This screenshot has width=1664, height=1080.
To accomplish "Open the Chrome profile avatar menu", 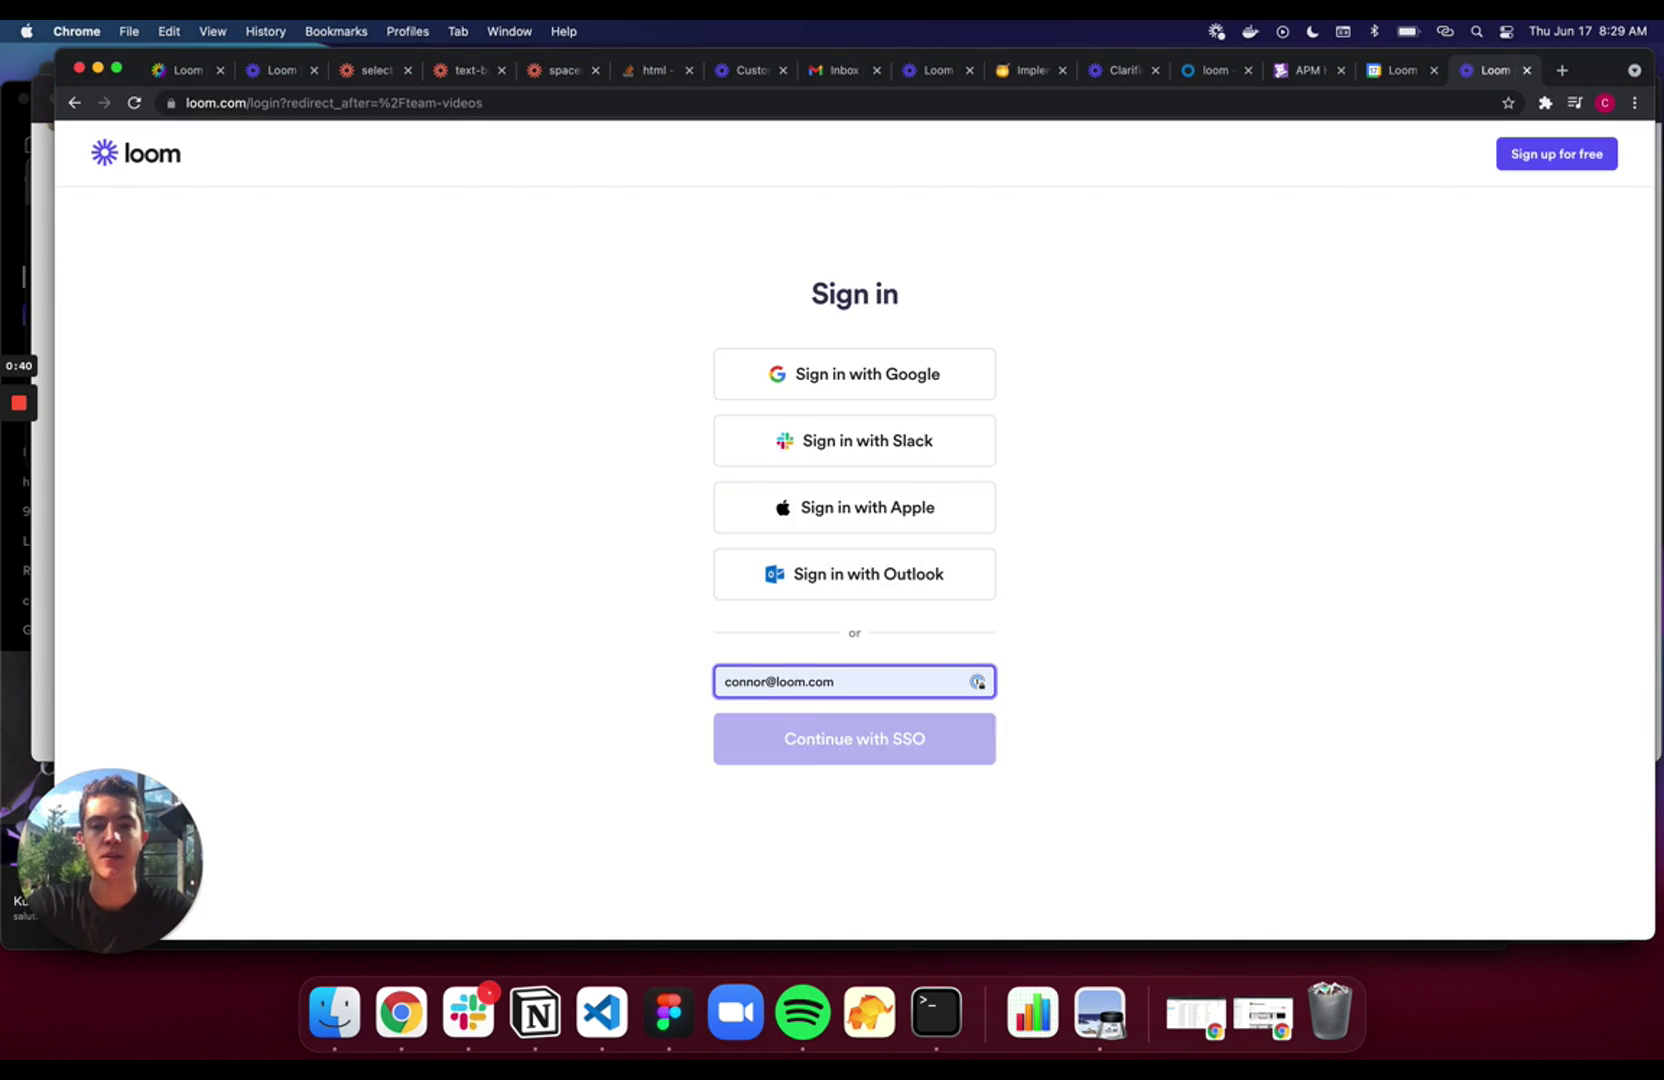I will tap(1605, 103).
